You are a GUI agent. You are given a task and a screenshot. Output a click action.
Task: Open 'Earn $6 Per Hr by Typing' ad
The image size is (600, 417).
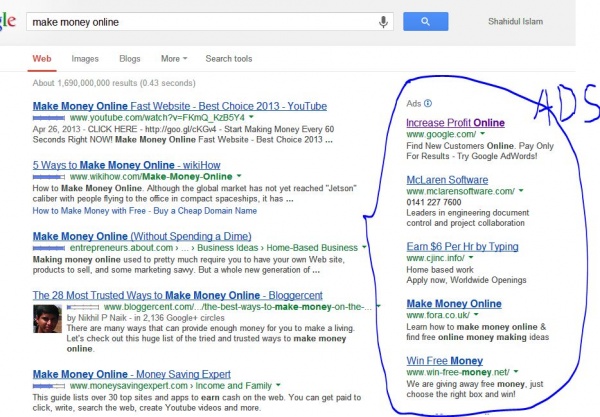[462, 247]
